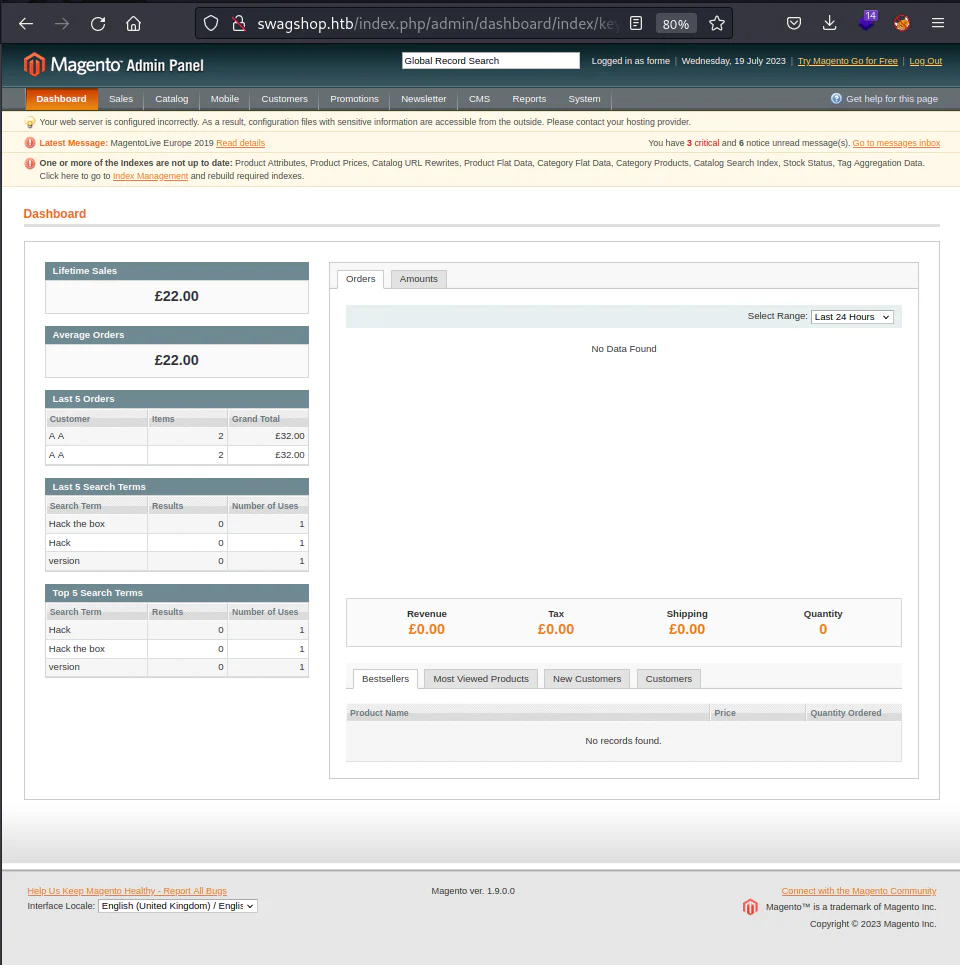Click Go to messages inbox link
Image resolution: width=960 pixels, height=965 pixels.
tap(896, 143)
